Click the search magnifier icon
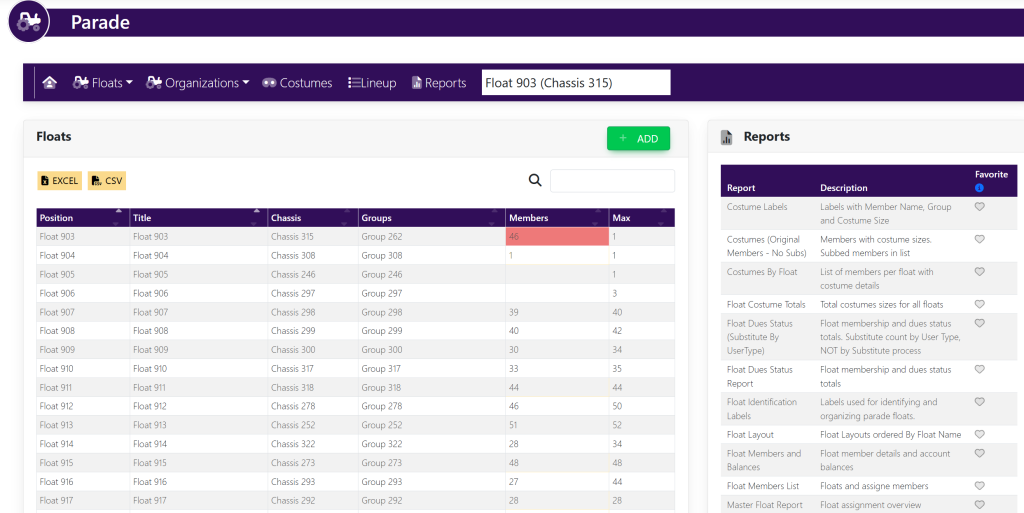Screen dimensions: 1024x513 pos(535,180)
